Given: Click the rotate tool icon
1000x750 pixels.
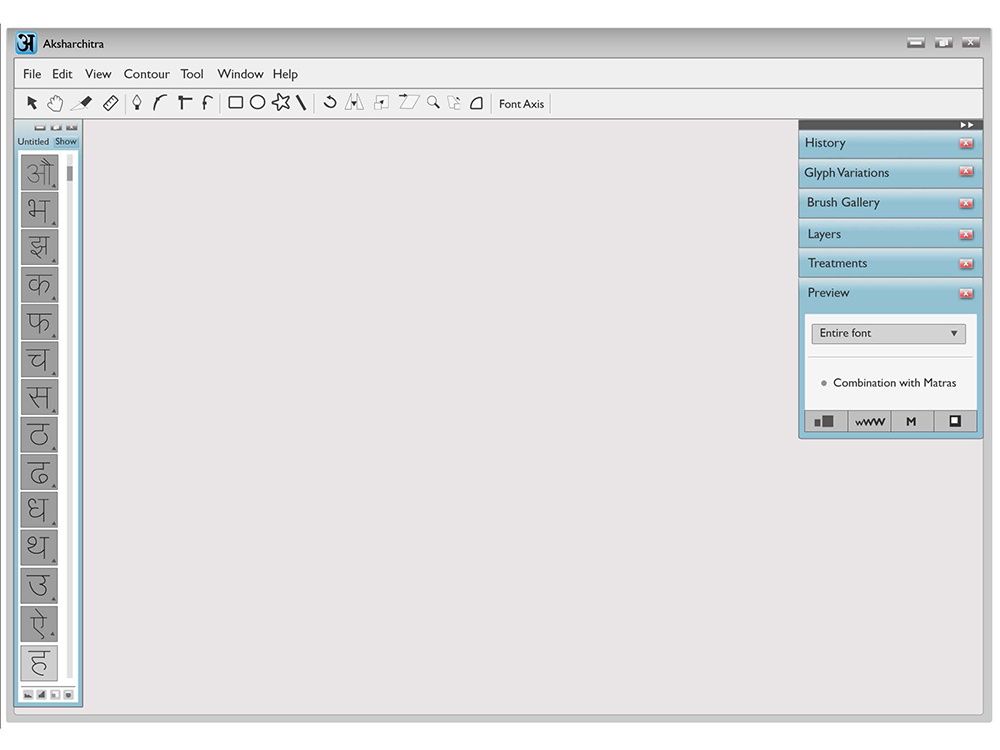Looking at the screenshot, I should pyautogui.click(x=330, y=103).
